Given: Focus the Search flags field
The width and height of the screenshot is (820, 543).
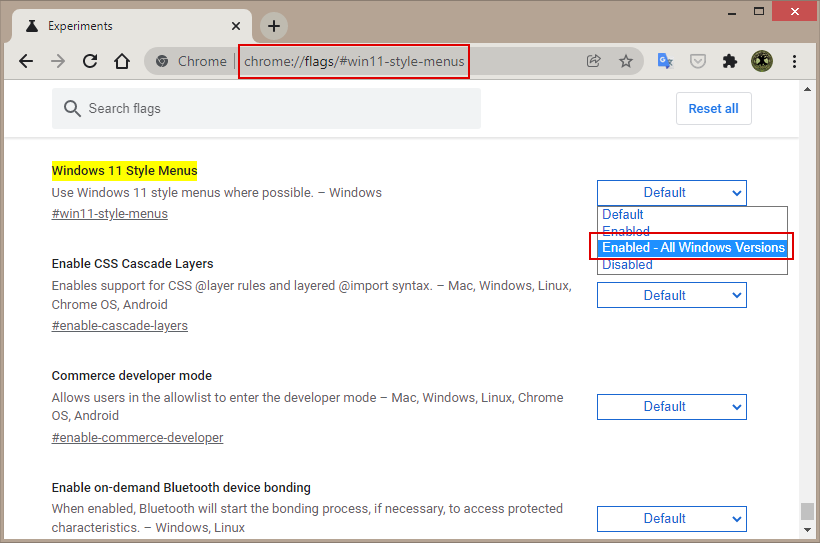Looking at the screenshot, I should click(266, 108).
